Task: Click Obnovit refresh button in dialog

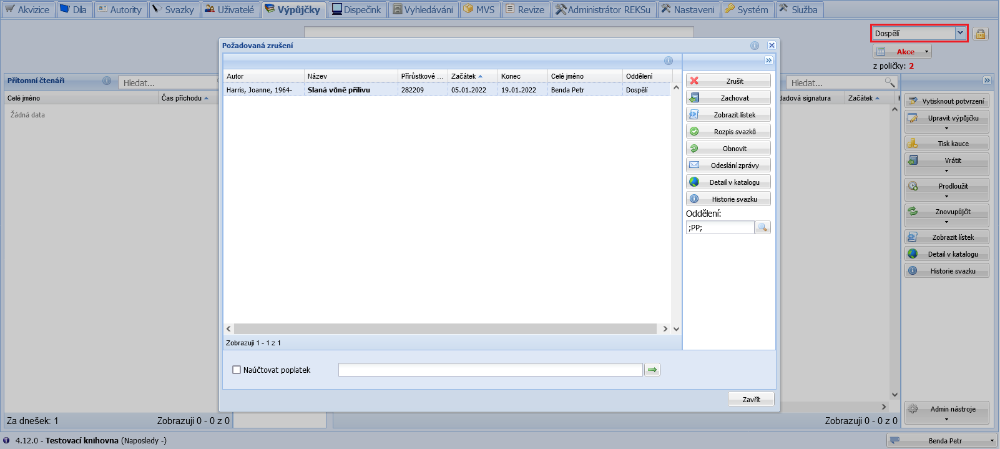Action: tap(727, 148)
